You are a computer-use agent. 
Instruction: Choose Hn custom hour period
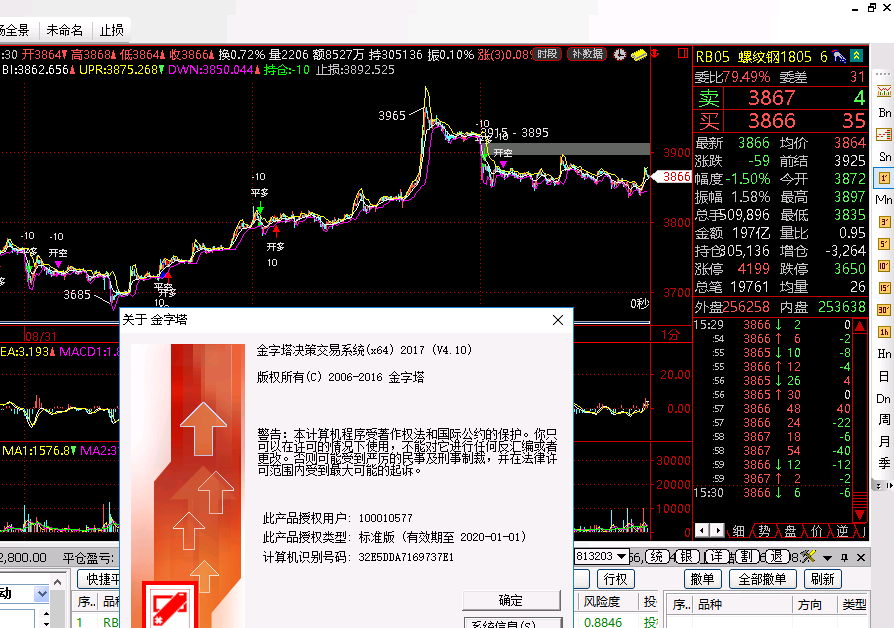click(884, 354)
